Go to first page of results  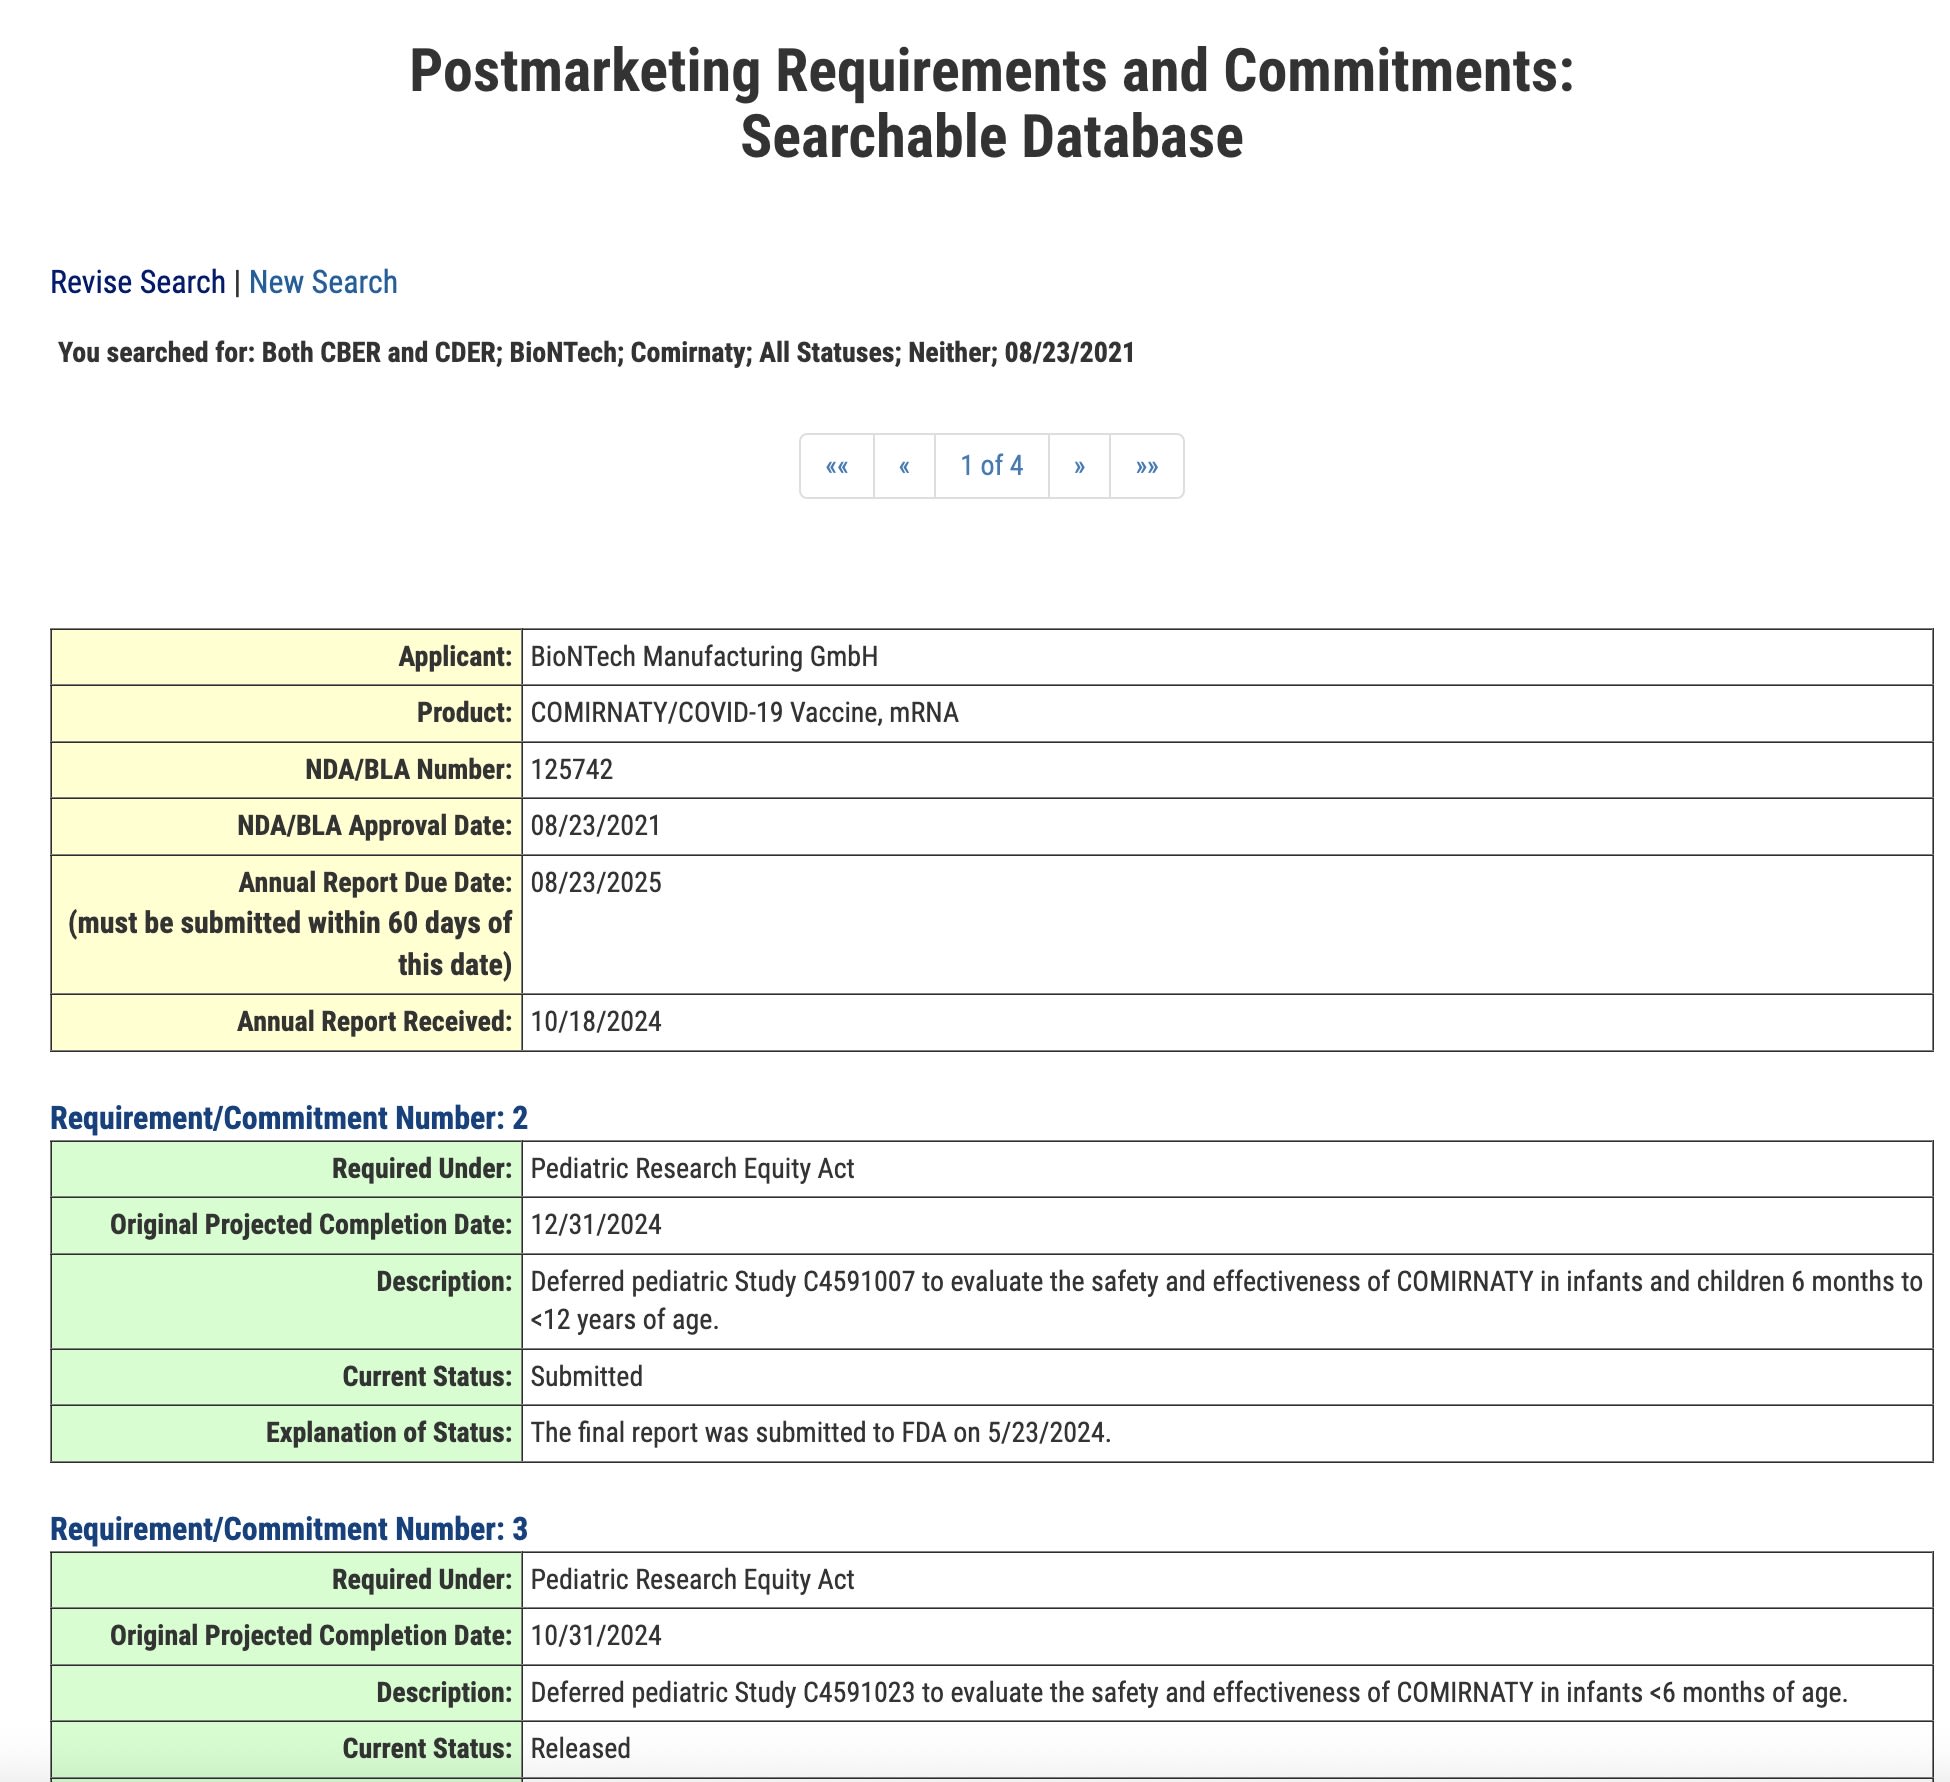point(837,466)
